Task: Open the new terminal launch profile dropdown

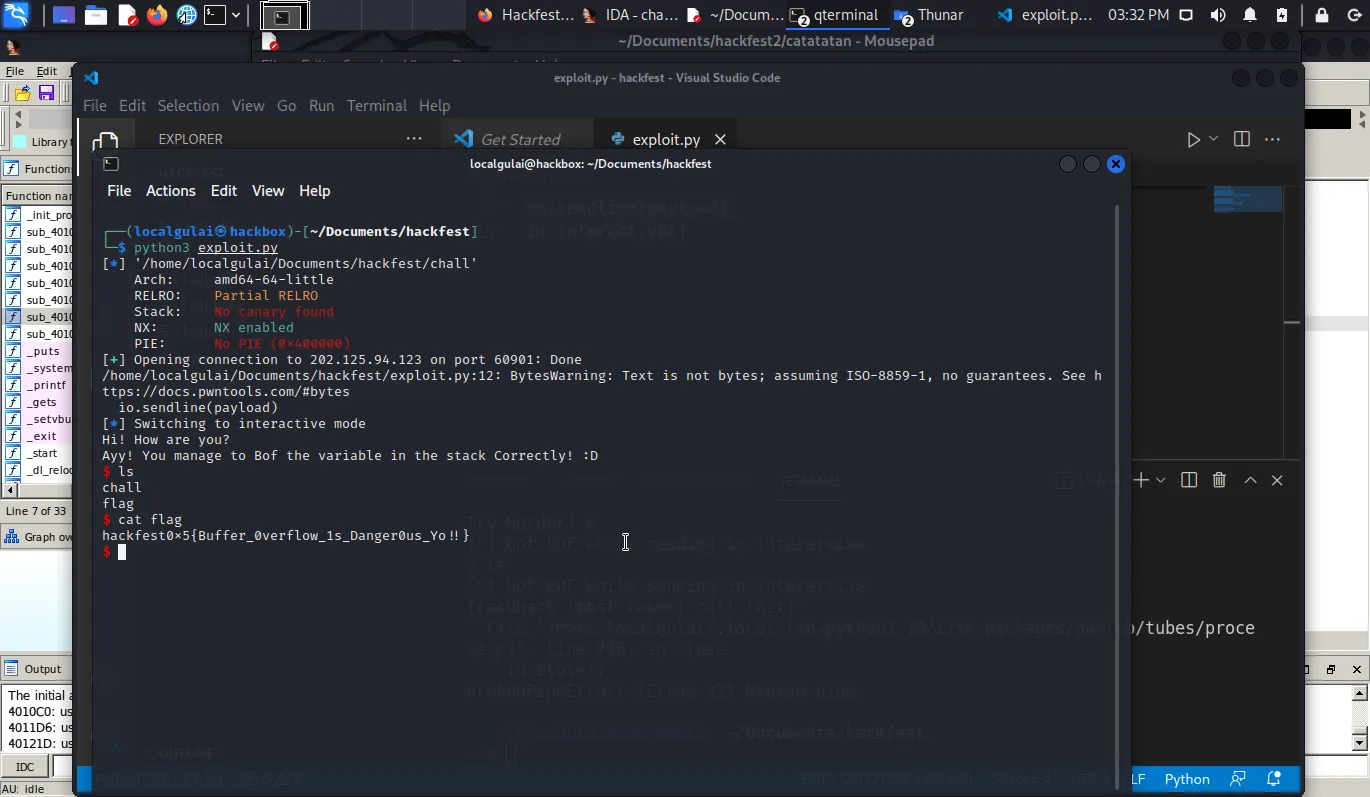Action: [1160, 481]
